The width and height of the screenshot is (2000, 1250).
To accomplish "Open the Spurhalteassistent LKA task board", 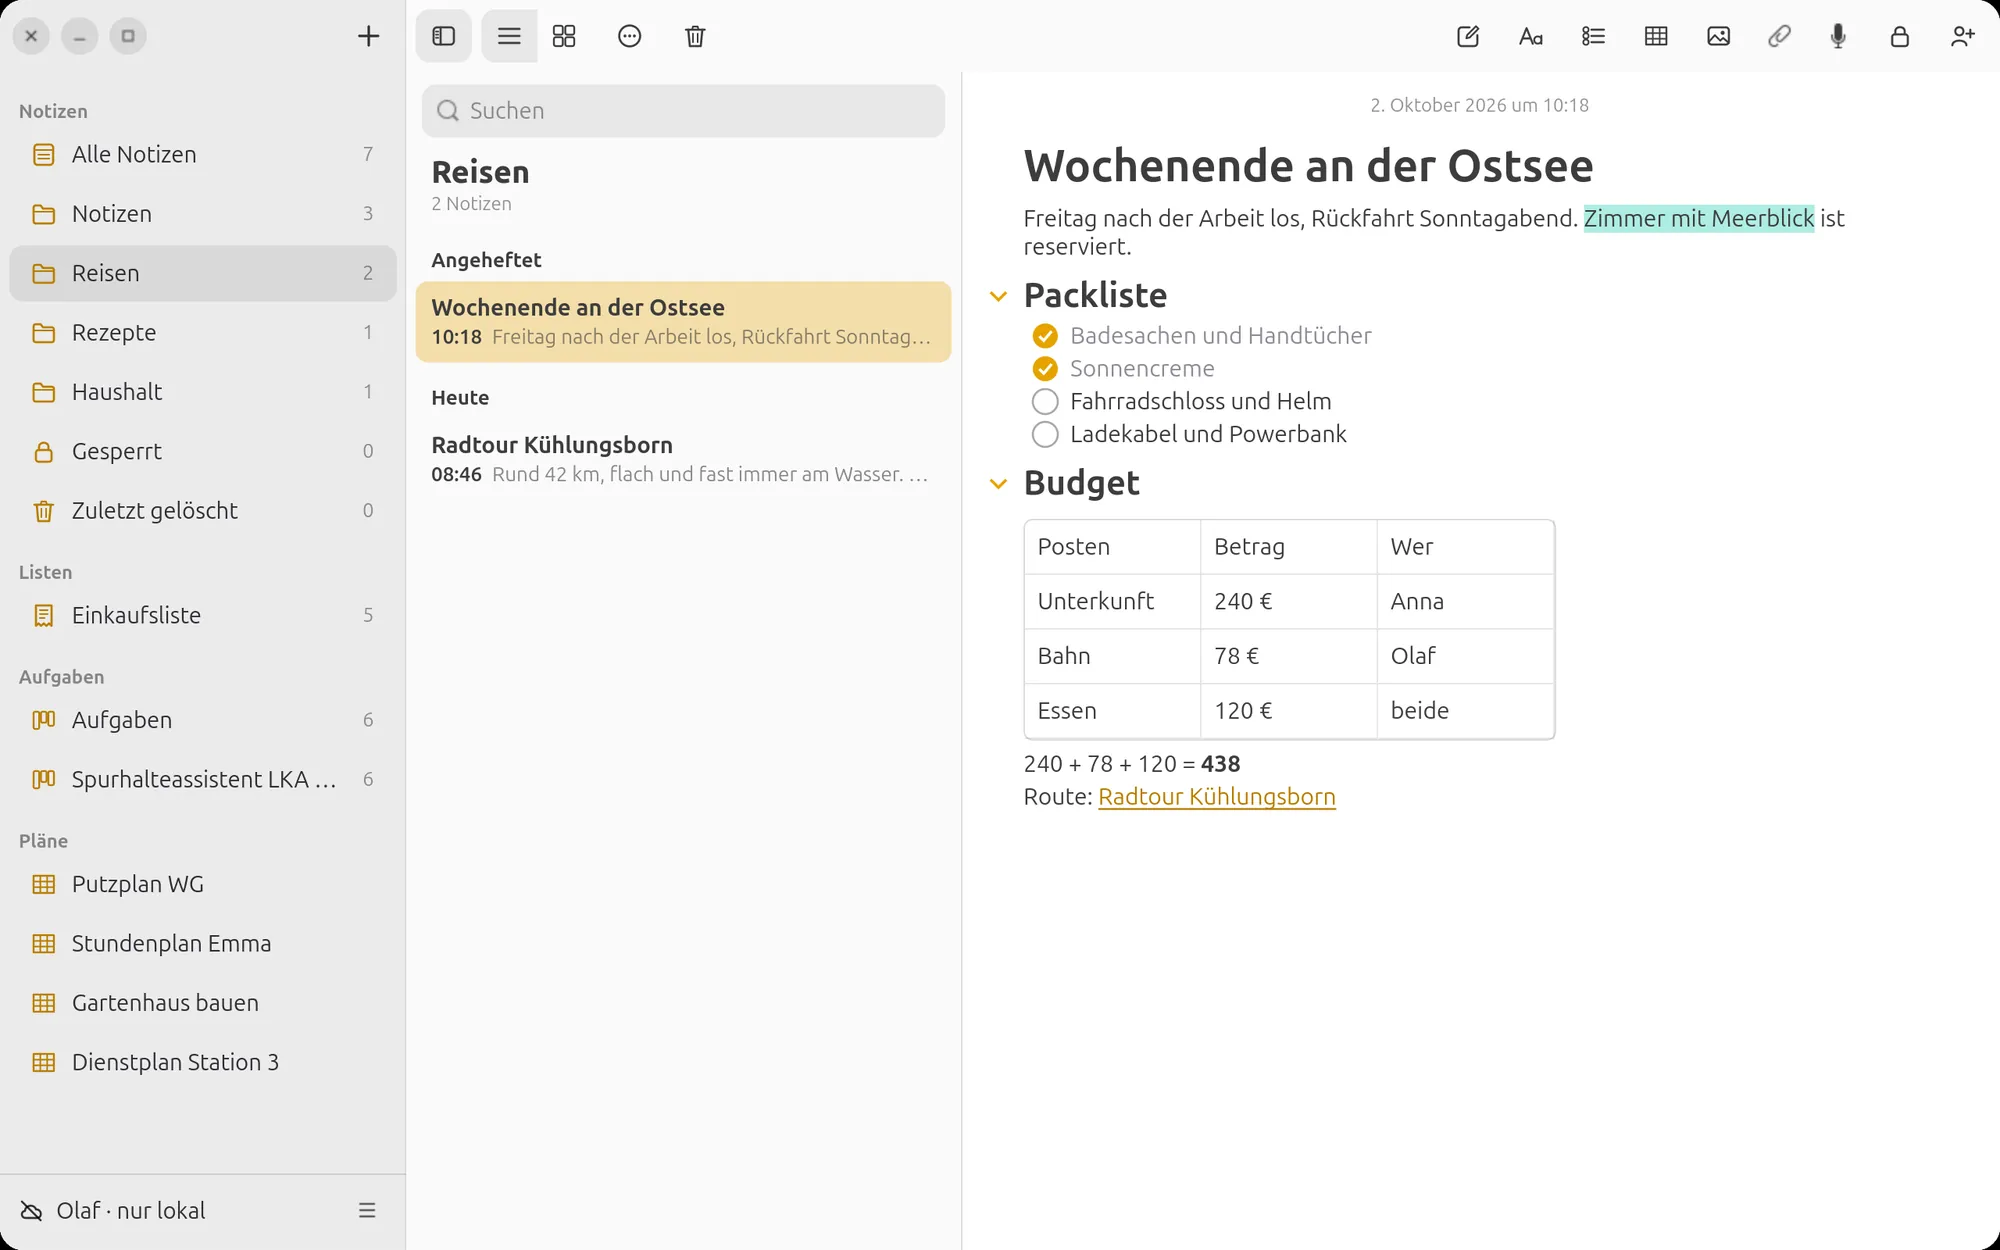I will click(x=203, y=780).
